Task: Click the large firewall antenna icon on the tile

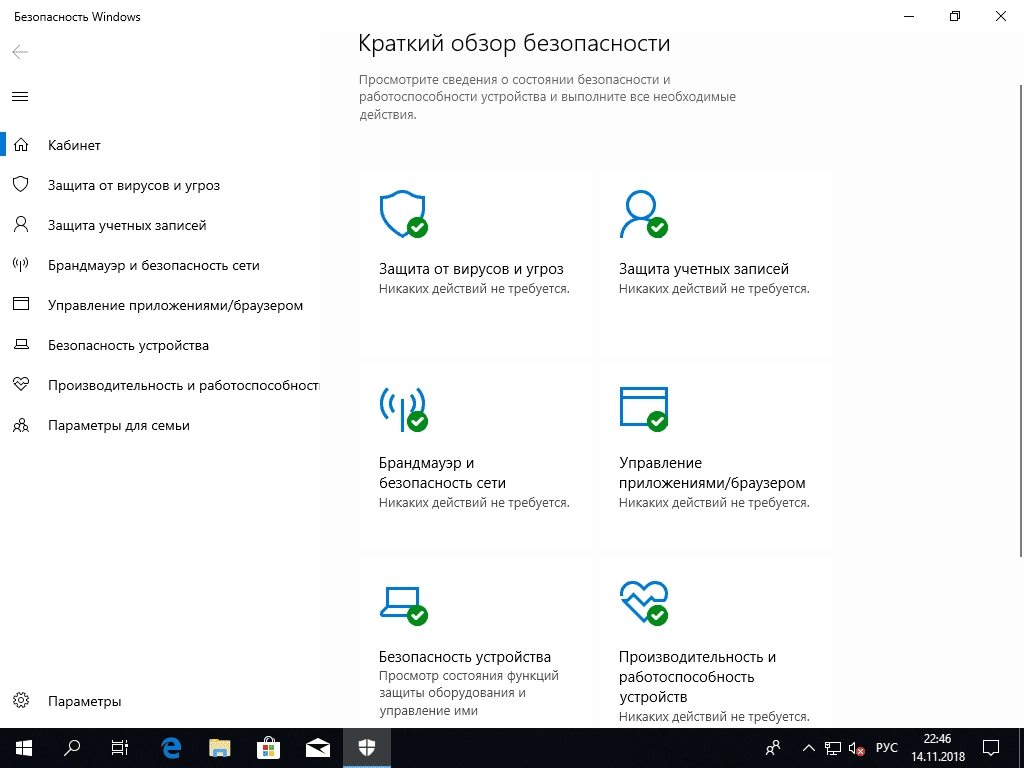Action: point(404,409)
